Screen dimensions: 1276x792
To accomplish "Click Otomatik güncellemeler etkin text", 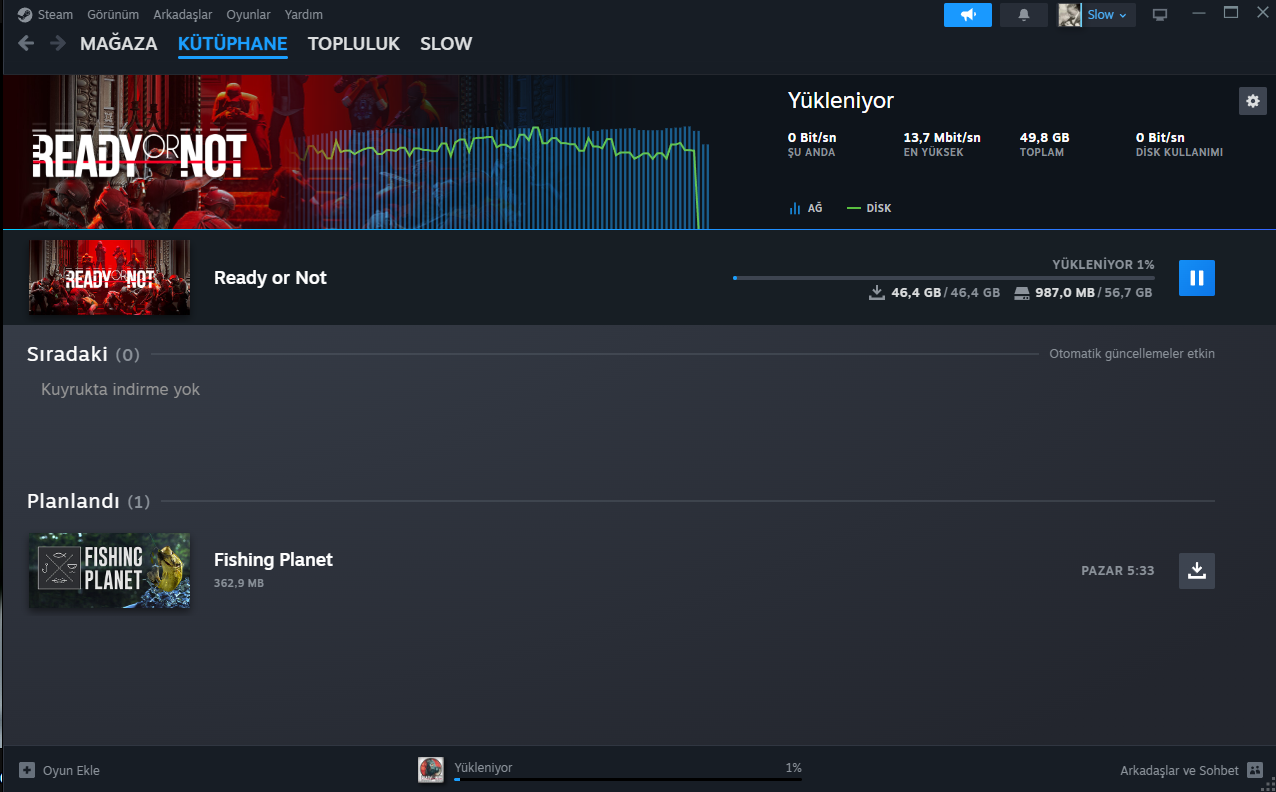I will (1132, 354).
